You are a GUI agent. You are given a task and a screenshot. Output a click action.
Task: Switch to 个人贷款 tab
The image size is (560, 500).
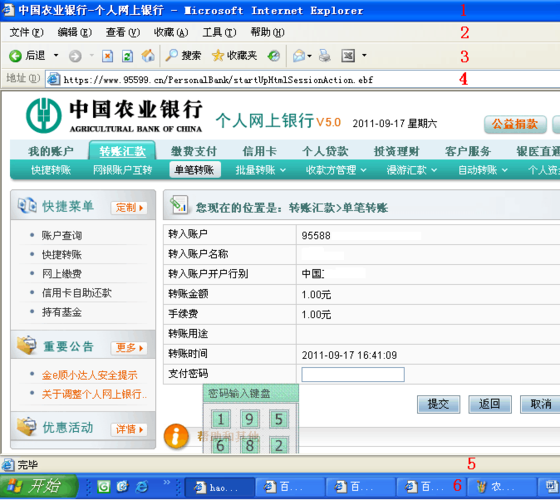coord(325,151)
